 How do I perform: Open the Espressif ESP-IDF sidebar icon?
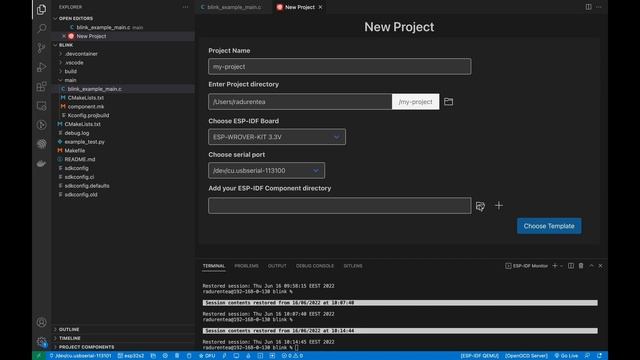[x=41, y=144]
